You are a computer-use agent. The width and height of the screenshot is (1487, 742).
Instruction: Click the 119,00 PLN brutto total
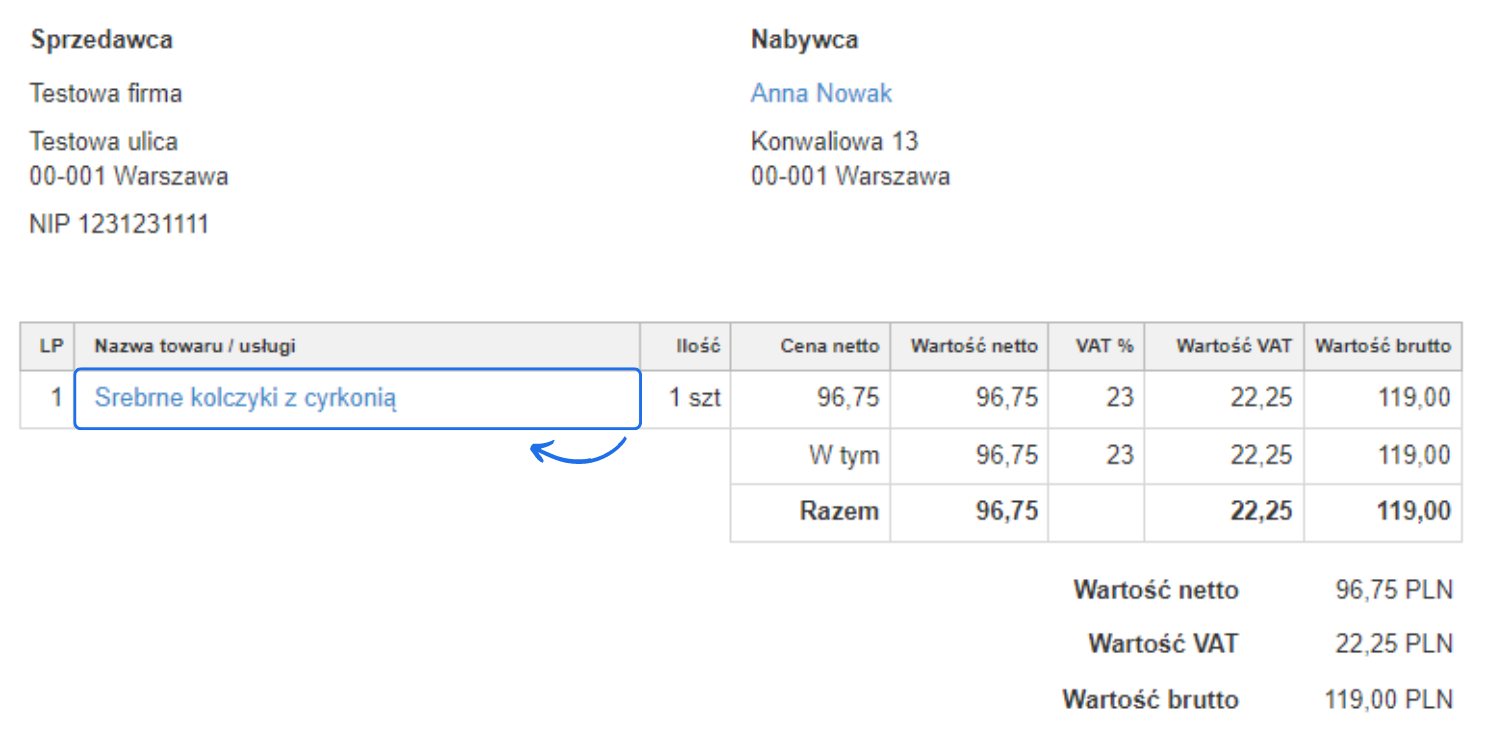[1391, 699]
